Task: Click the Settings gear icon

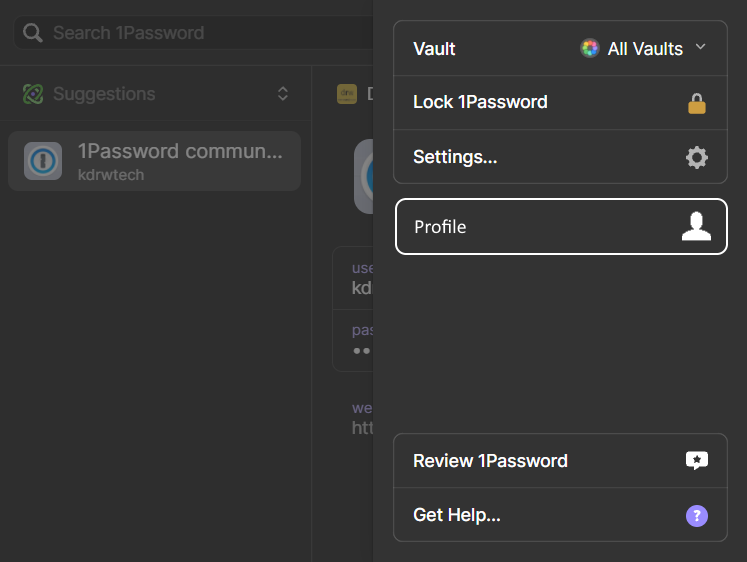Action: tap(697, 157)
